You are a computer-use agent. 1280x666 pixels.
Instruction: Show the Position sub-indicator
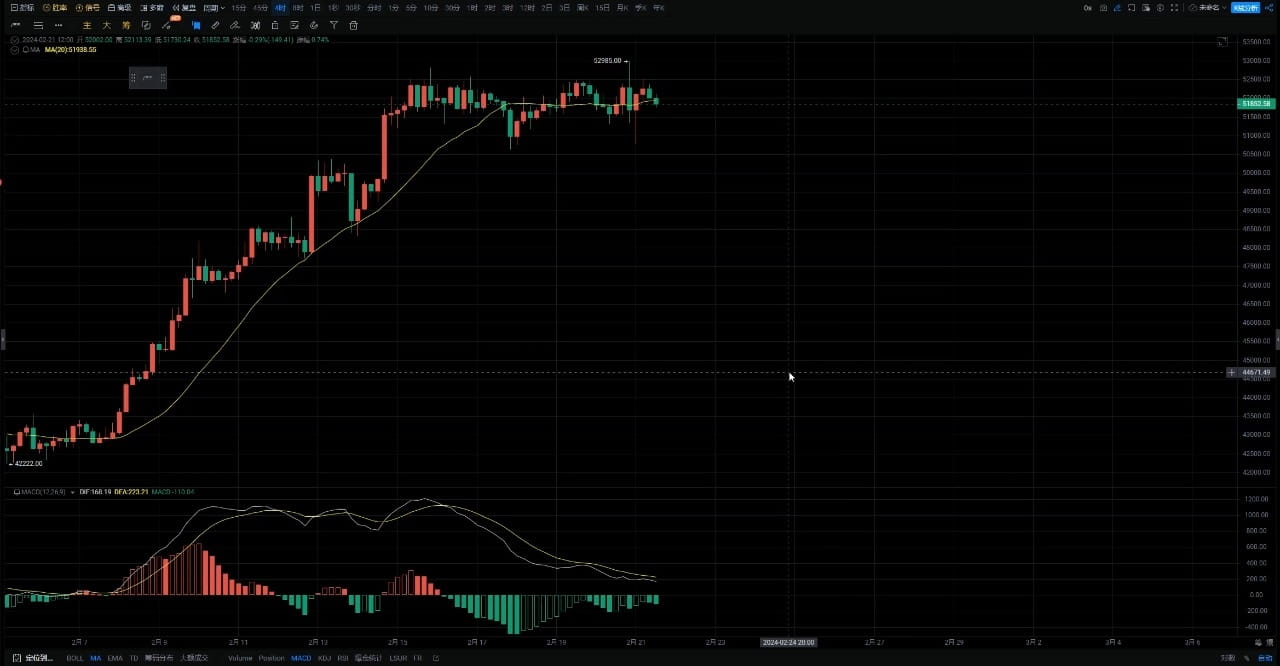click(271, 658)
